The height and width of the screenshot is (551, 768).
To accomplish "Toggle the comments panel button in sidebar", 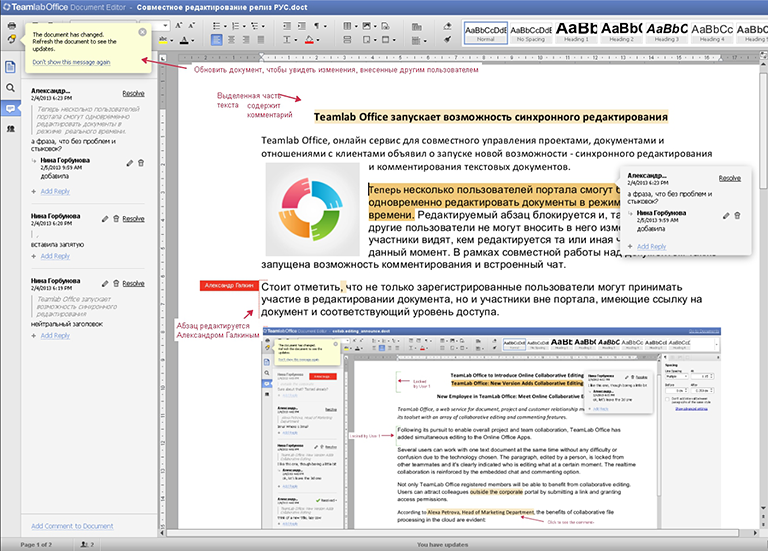I will click(x=10, y=108).
